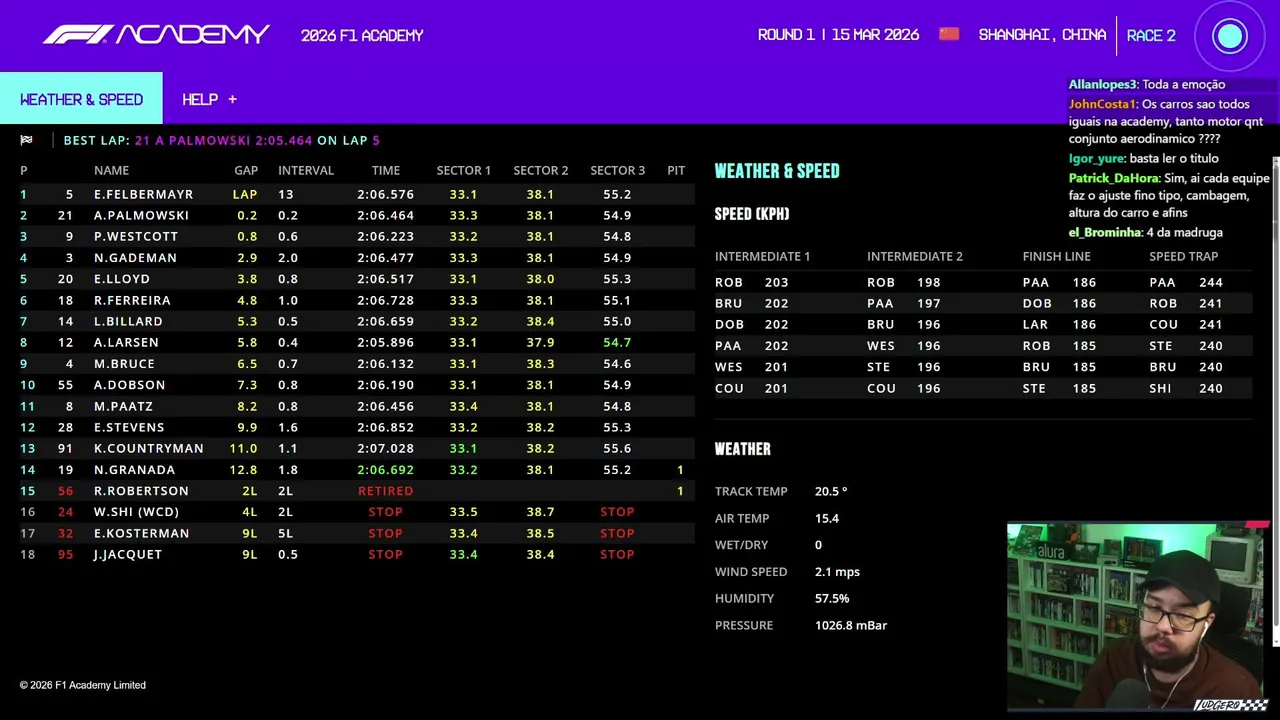1280x720 pixels.
Task: Click Patrick_DaHora username in chat
Action: pyautogui.click(x=1113, y=178)
